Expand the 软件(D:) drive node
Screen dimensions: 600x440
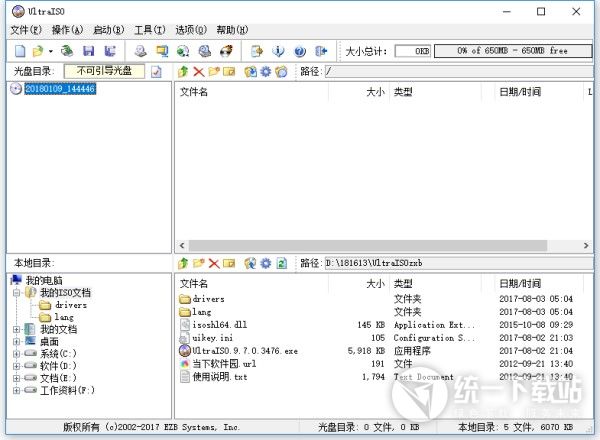point(16,366)
